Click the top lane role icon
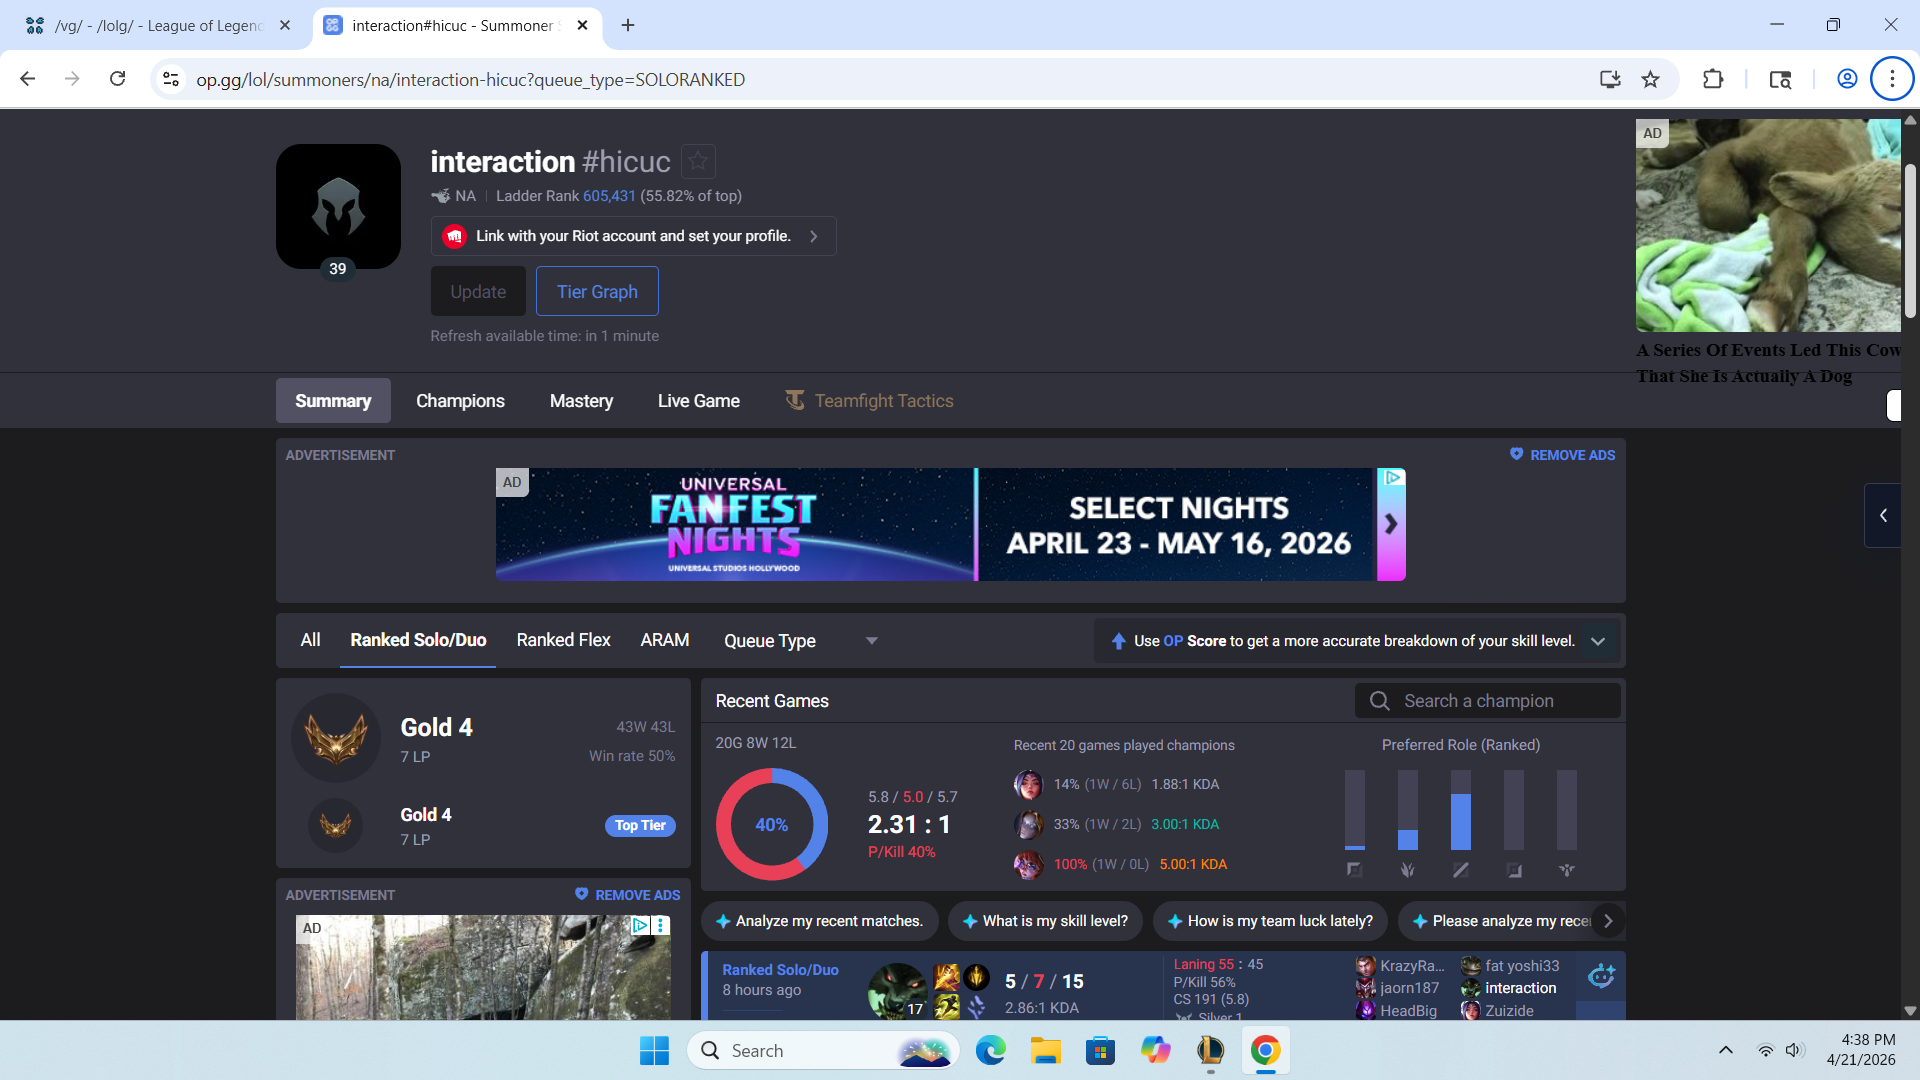The width and height of the screenshot is (1920, 1080). coord(1354,870)
